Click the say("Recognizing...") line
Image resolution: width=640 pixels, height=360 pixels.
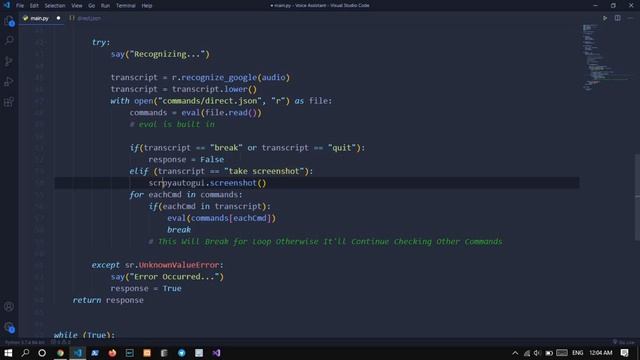coord(160,54)
